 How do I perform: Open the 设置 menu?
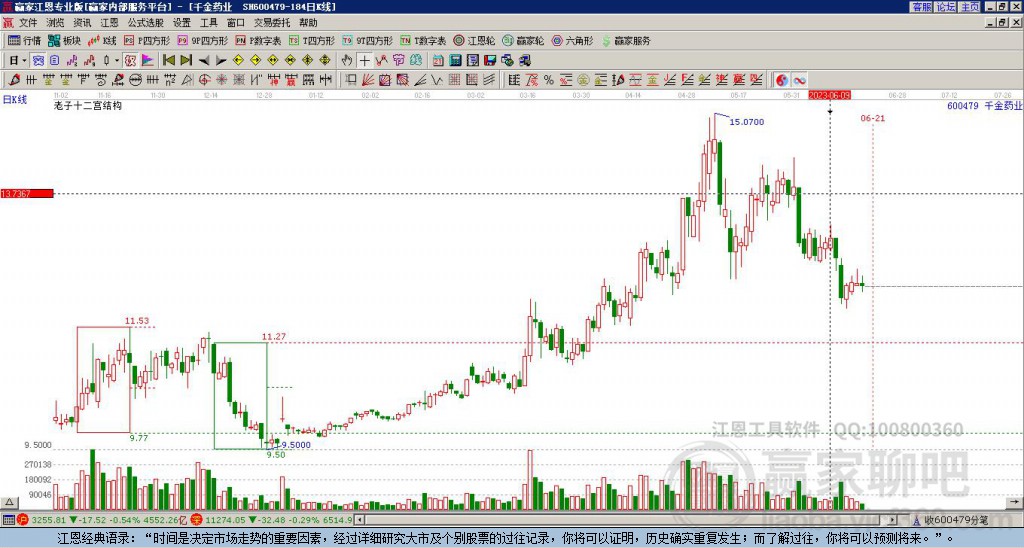pyautogui.click(x=182, y=23)
